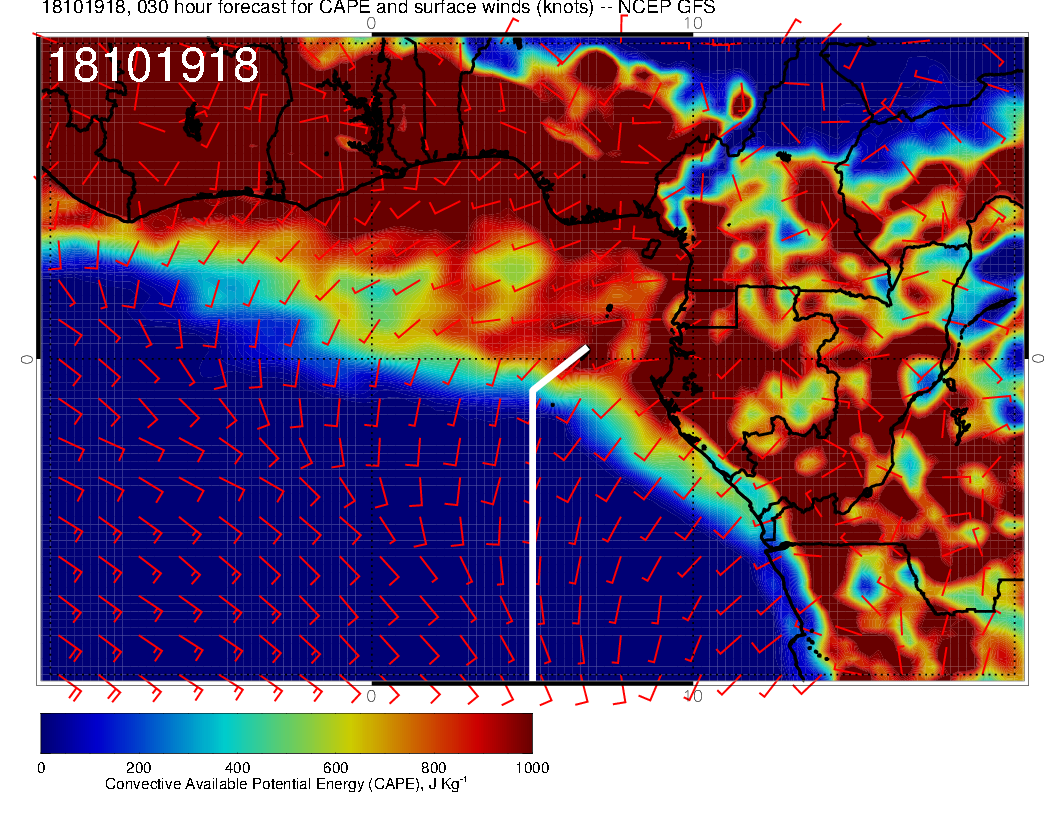This screenshot has width=1056, height=816.
Task: Click the forecast title text above map
Action: 300,8
